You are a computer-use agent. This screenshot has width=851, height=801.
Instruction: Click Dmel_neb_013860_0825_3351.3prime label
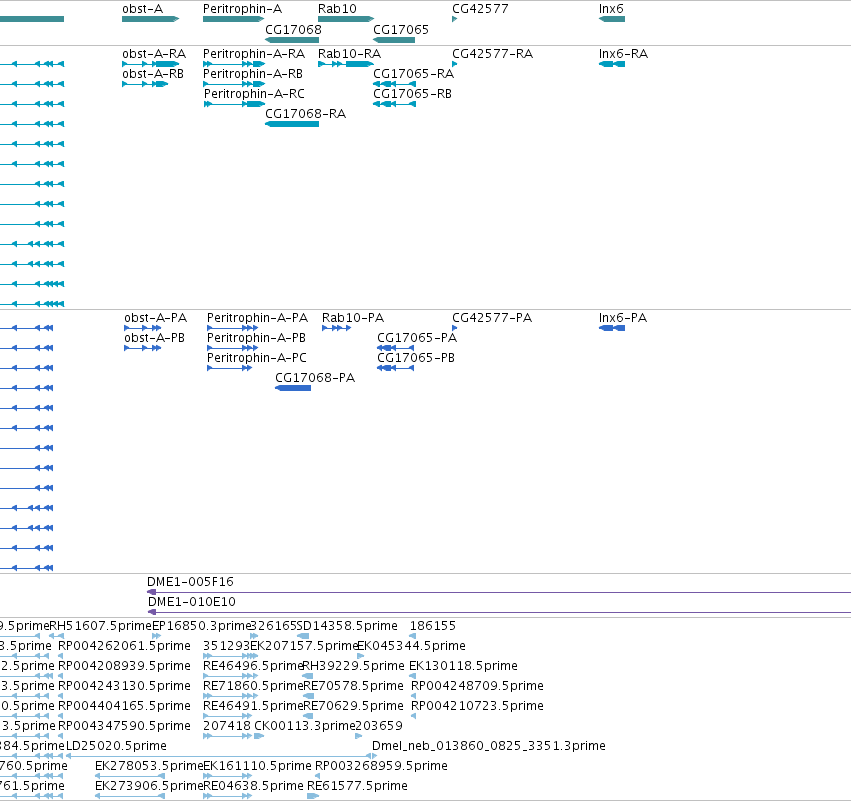[489, 746]
